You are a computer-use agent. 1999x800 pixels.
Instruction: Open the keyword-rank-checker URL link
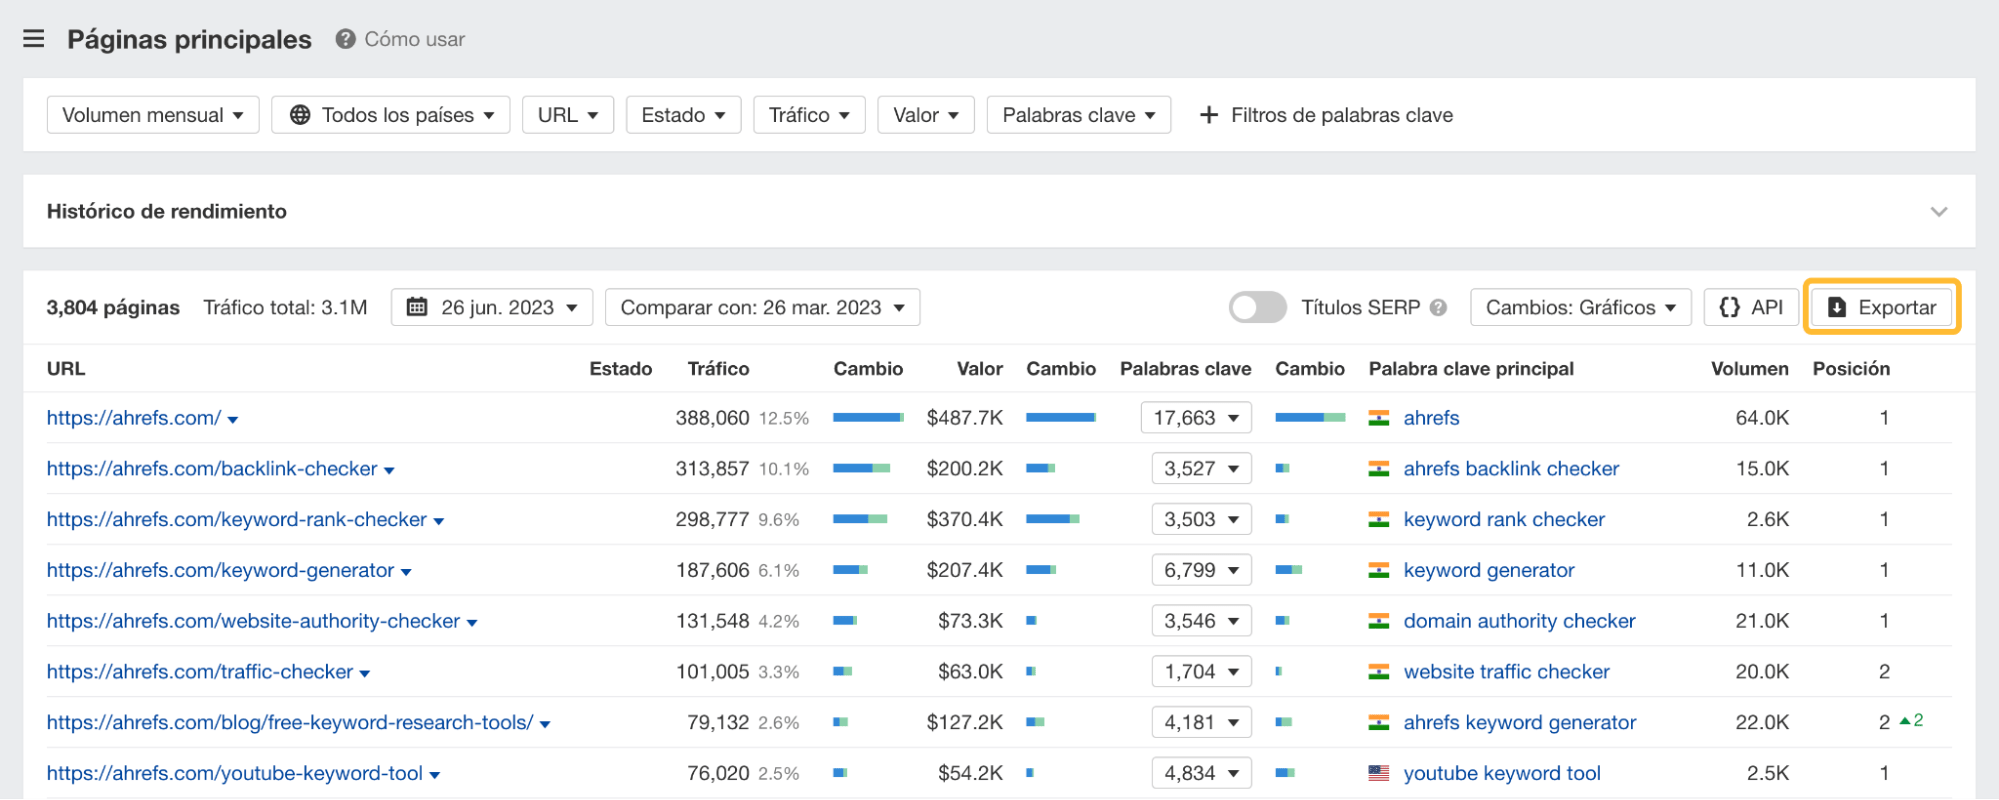coord(237,520)
